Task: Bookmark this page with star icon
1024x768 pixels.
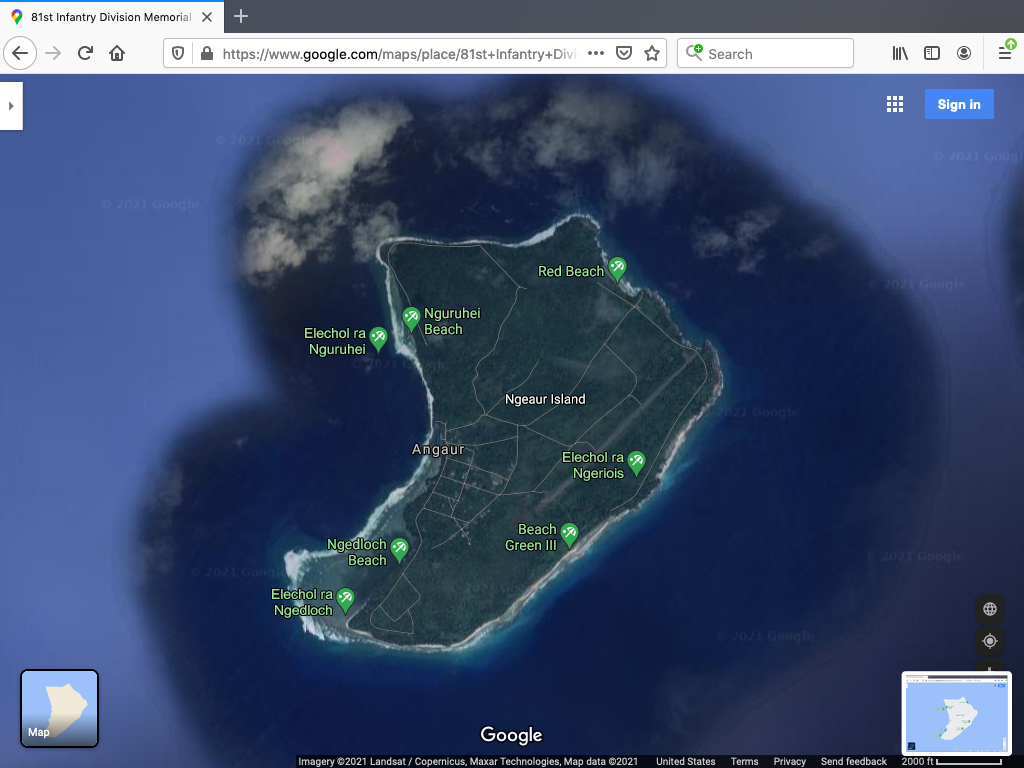Action: (652, 54)
